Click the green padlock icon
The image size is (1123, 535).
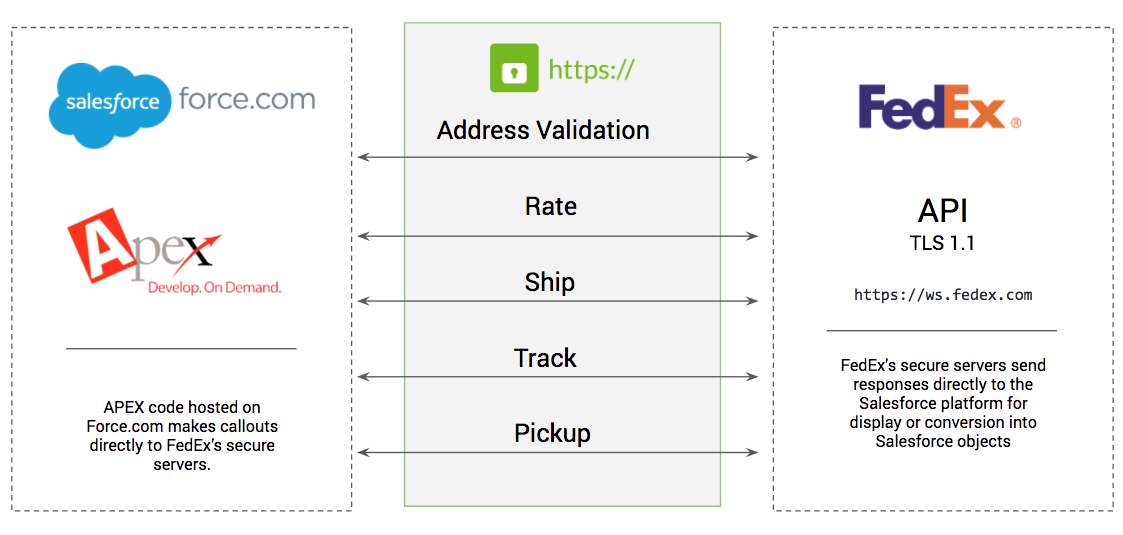point(514,68)
